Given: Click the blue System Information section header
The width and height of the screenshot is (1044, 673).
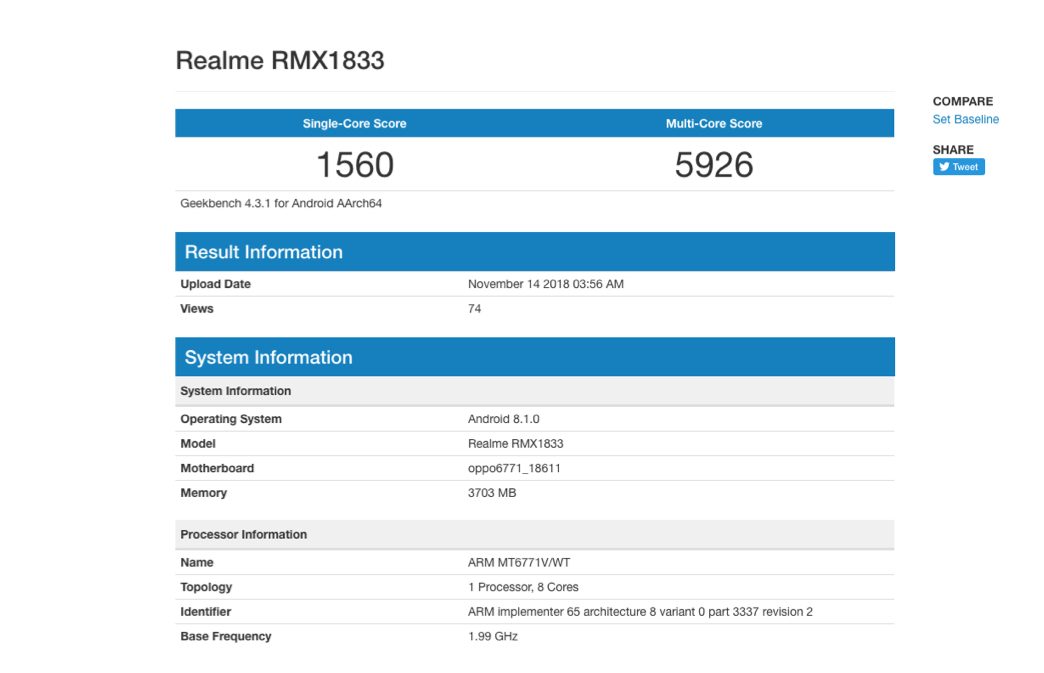Looking at the screenshot, I should (x=268, y=357).
